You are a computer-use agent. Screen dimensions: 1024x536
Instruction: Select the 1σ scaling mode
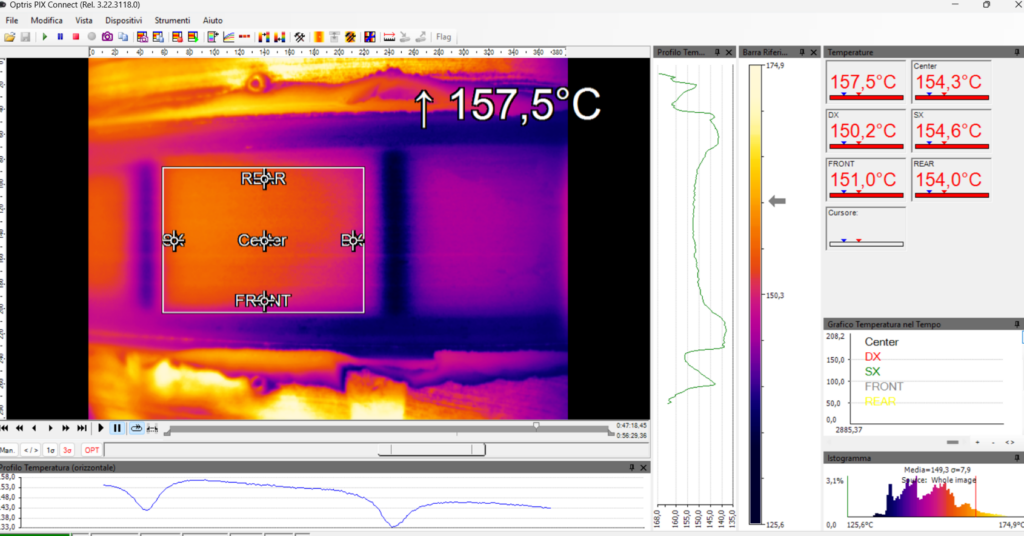click(x=50, y=450)
